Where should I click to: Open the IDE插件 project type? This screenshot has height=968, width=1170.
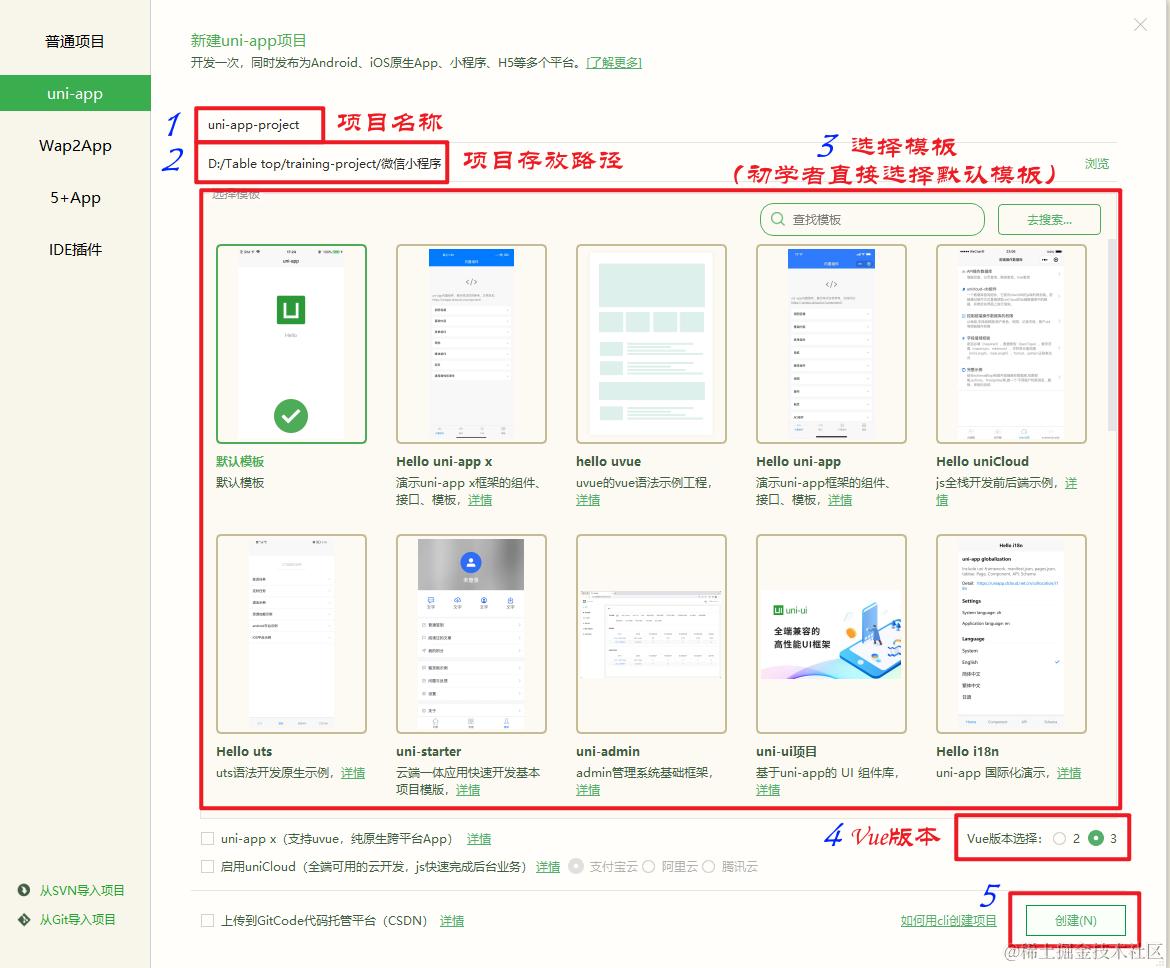(x=75, y=250)
